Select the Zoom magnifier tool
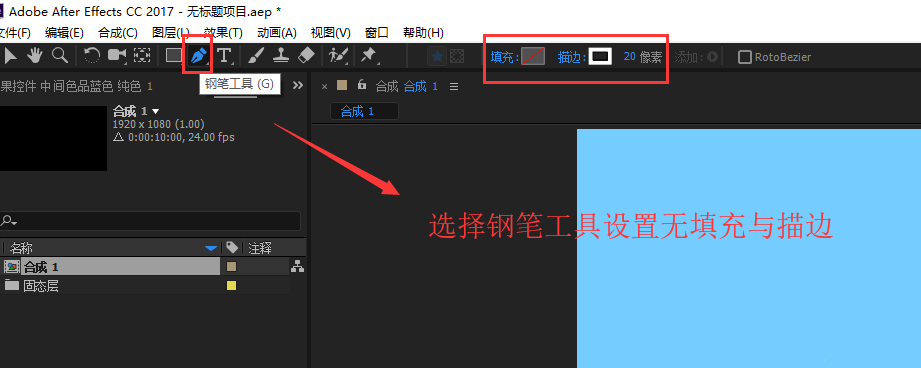 [x=59, y=56]
